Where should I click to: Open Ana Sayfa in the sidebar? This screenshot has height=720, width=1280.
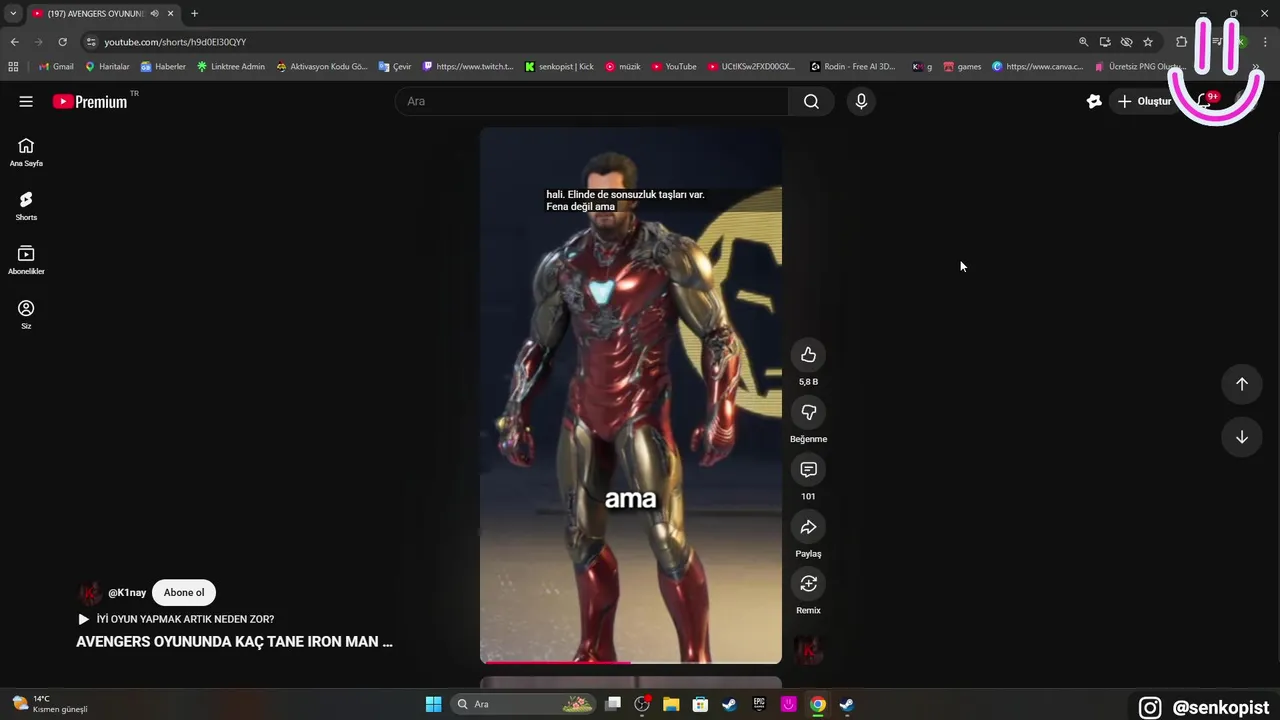click(x=26, y=152)
